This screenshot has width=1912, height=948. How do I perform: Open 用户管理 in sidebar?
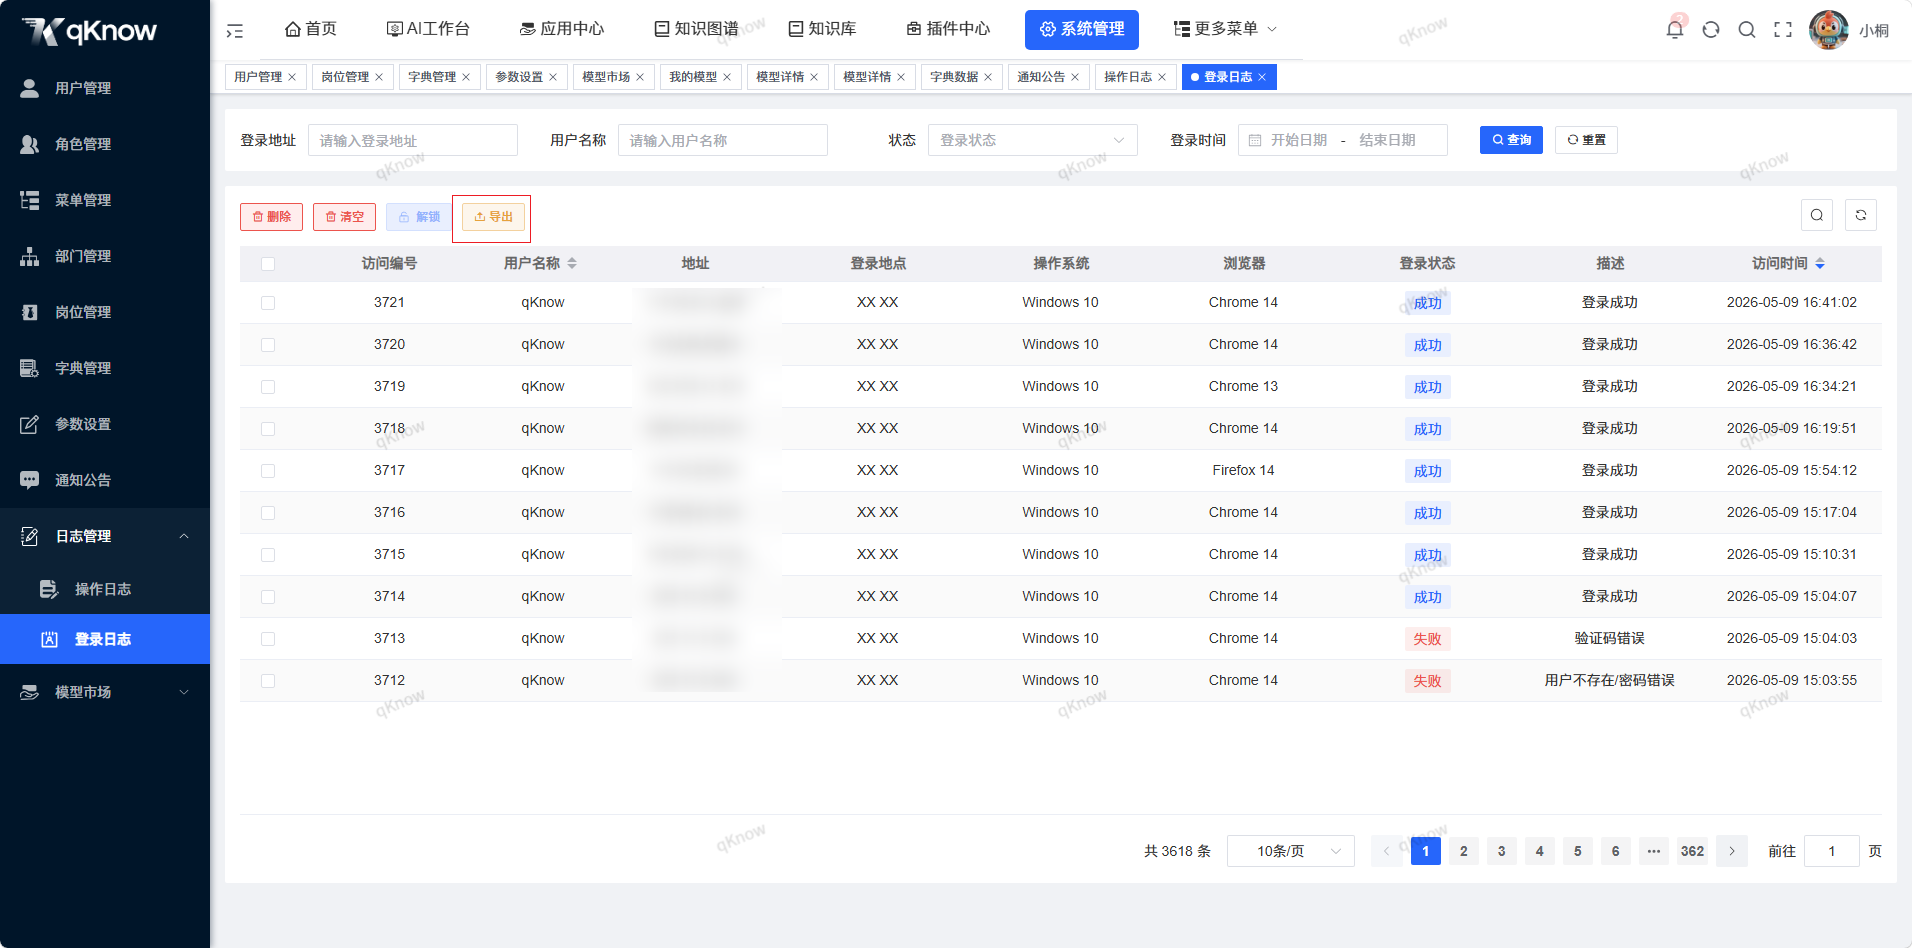(105, 88)
